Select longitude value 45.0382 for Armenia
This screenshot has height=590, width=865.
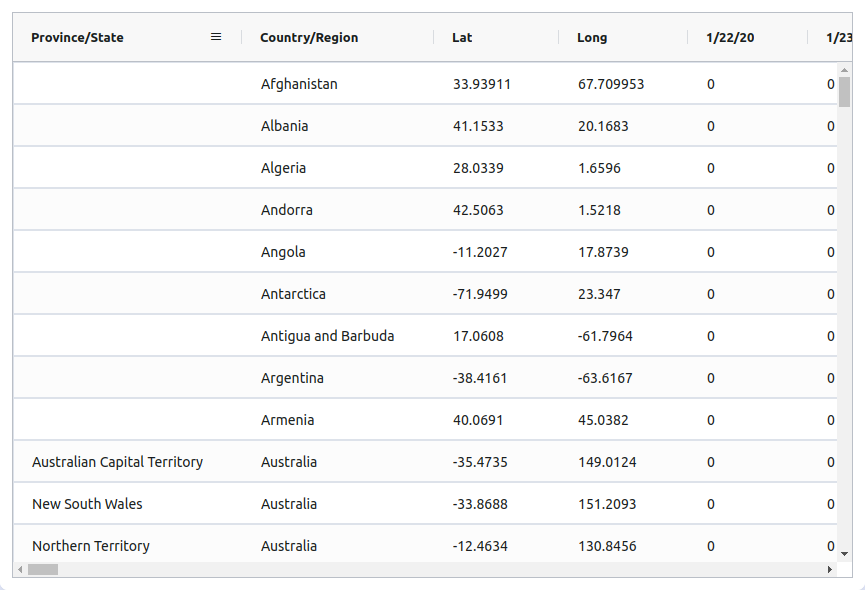tap(603, 420)
